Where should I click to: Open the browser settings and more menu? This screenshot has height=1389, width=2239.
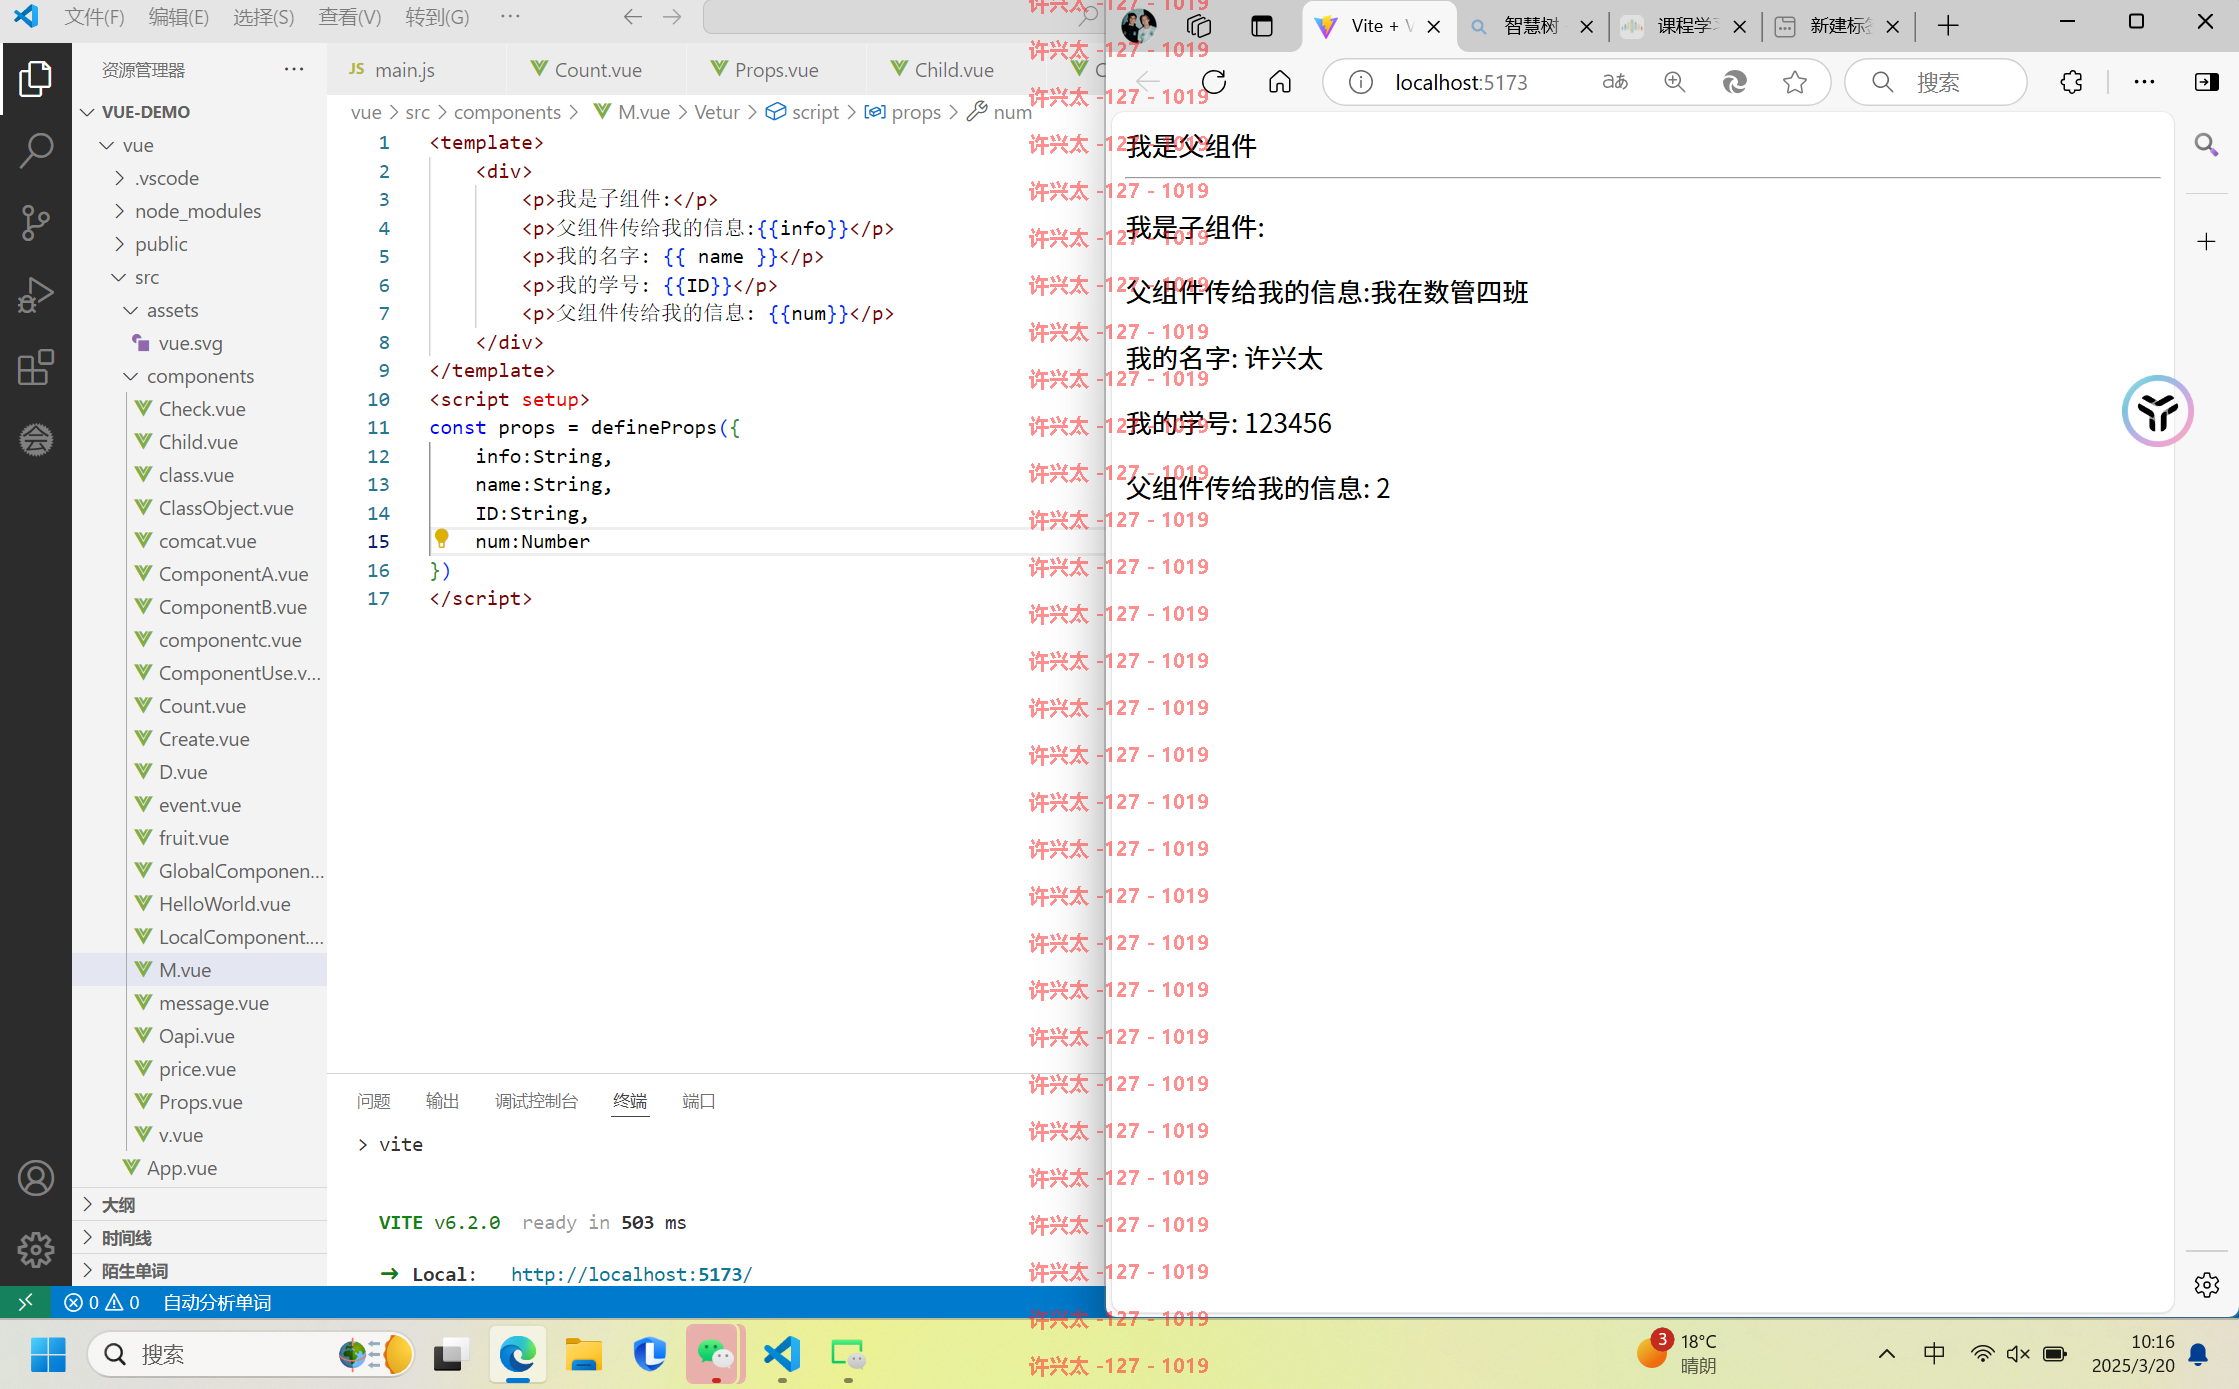(x=2144, y=82)
